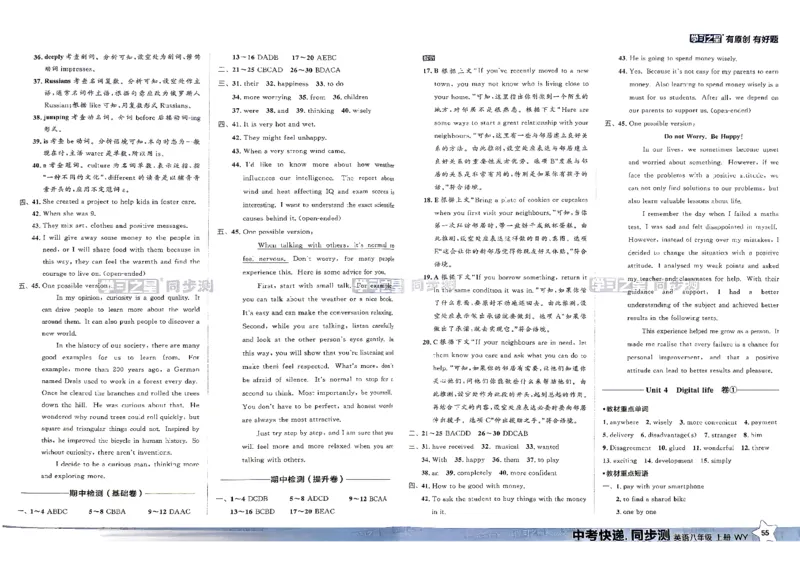Click the answer "36. deeply"
This screenshot has height=566, width=800.
[48, 57]
